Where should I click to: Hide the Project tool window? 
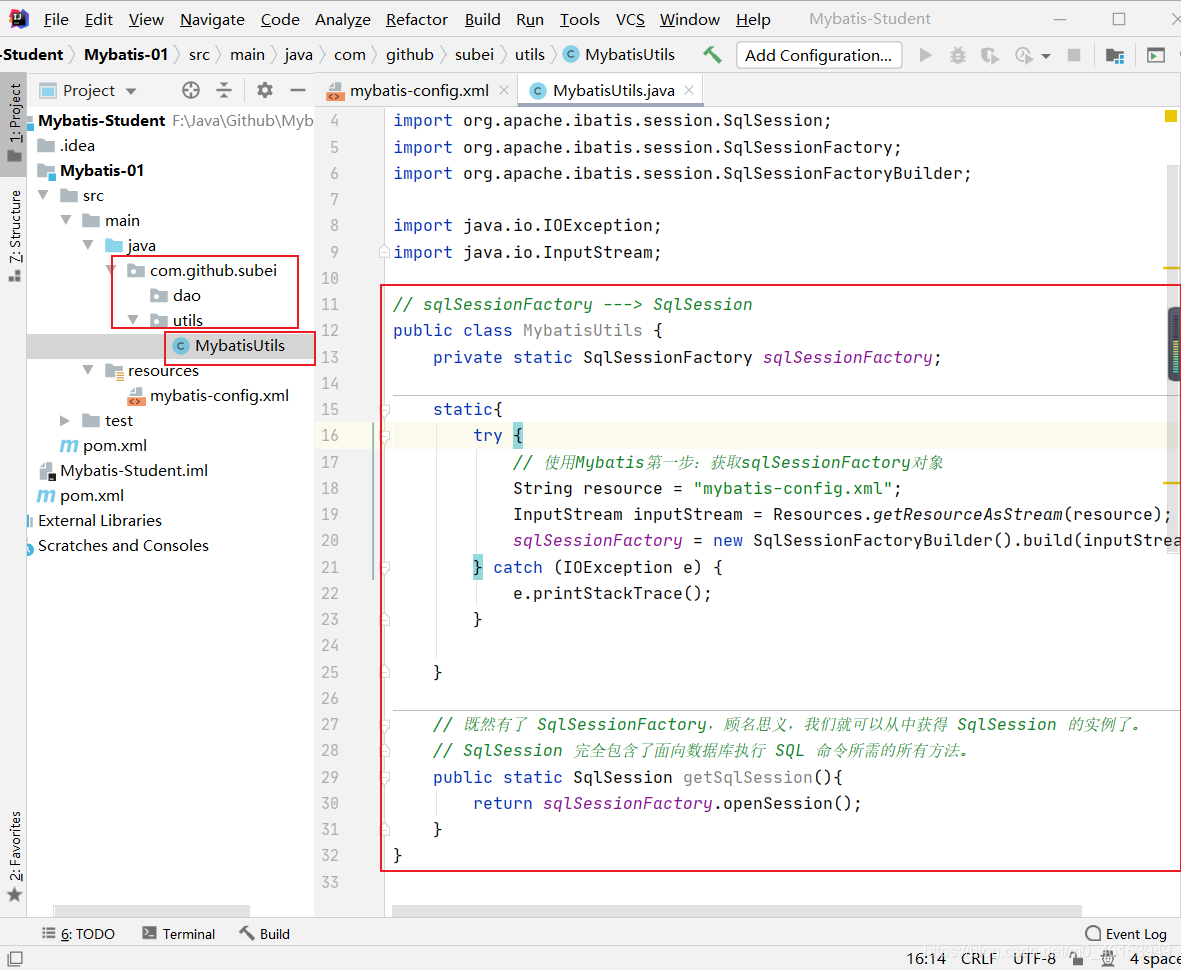297,91
